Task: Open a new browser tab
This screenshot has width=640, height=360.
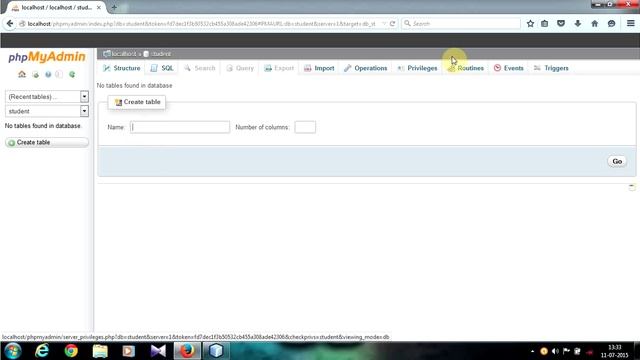Action: 114,7
